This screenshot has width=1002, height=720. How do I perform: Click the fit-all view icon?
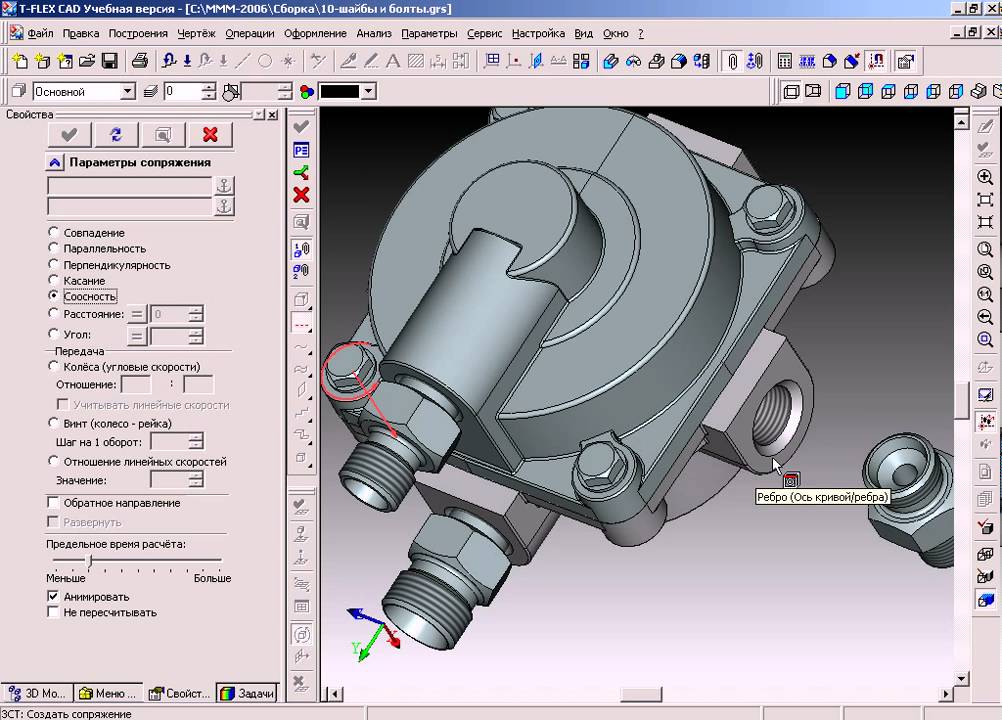(985, 199)
